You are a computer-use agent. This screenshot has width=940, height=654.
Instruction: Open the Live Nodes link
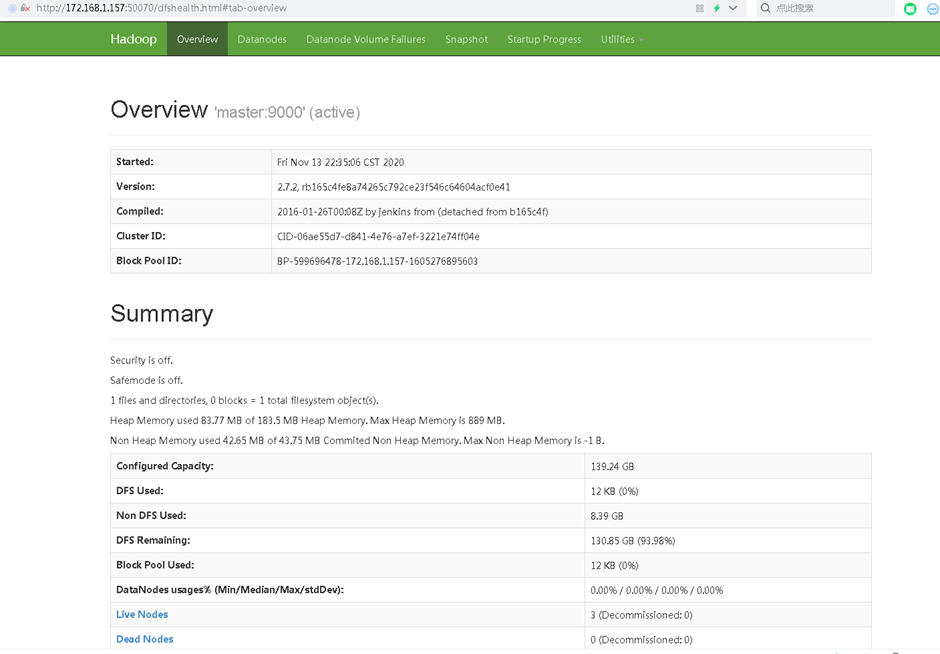[142, 614]
